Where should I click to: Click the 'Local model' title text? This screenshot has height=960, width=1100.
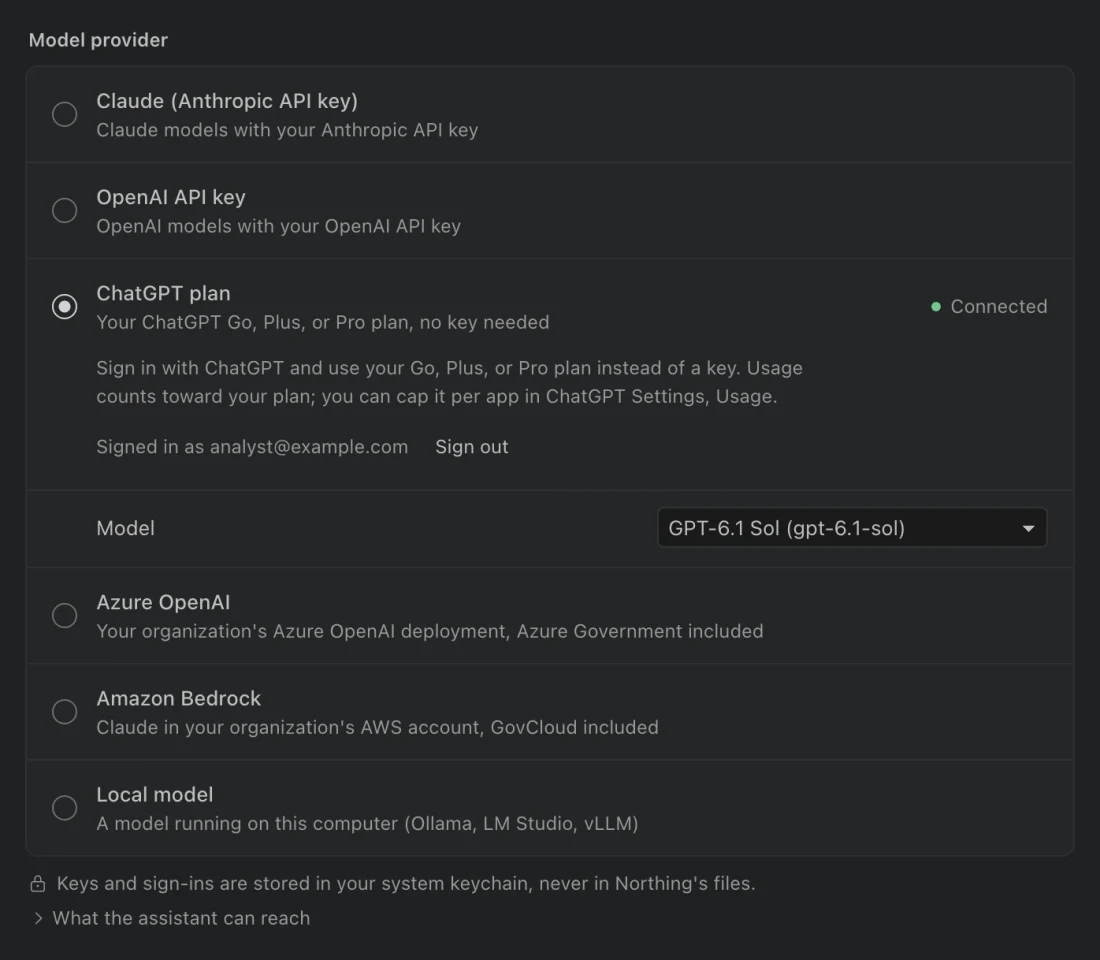coord(154,794)
